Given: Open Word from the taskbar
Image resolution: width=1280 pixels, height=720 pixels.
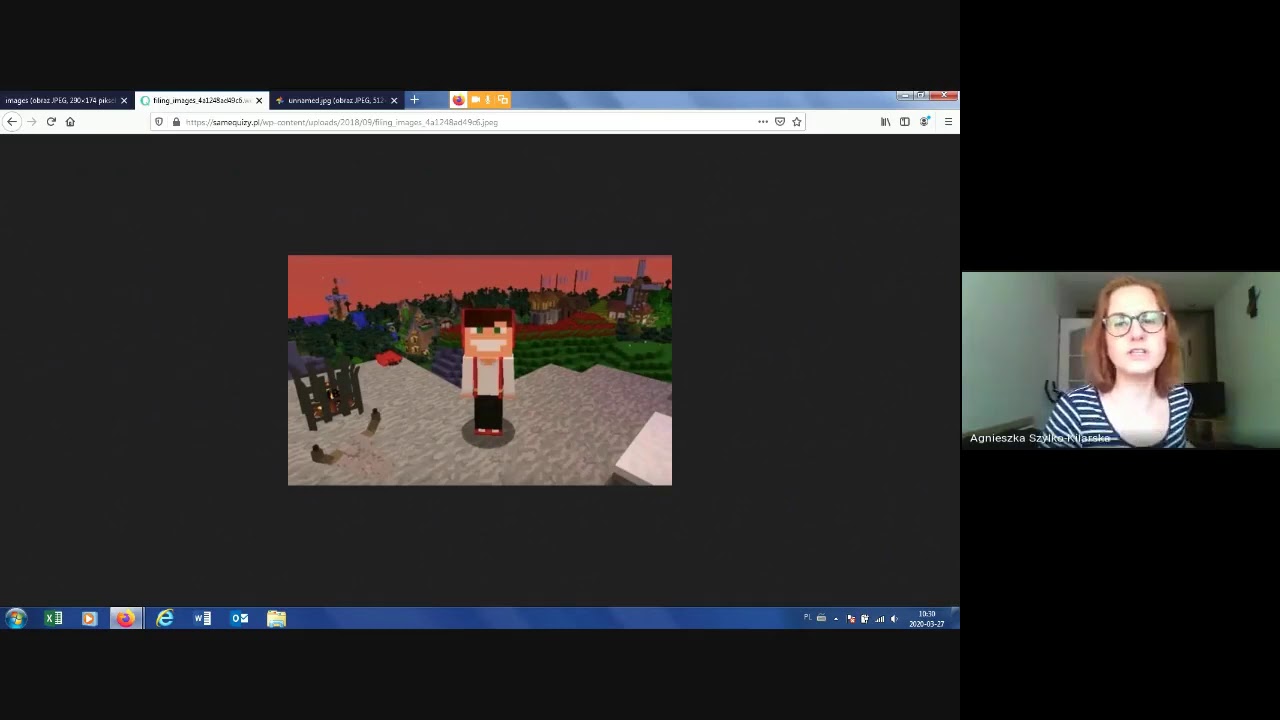Looking at the screenshot, I should 202,619.
